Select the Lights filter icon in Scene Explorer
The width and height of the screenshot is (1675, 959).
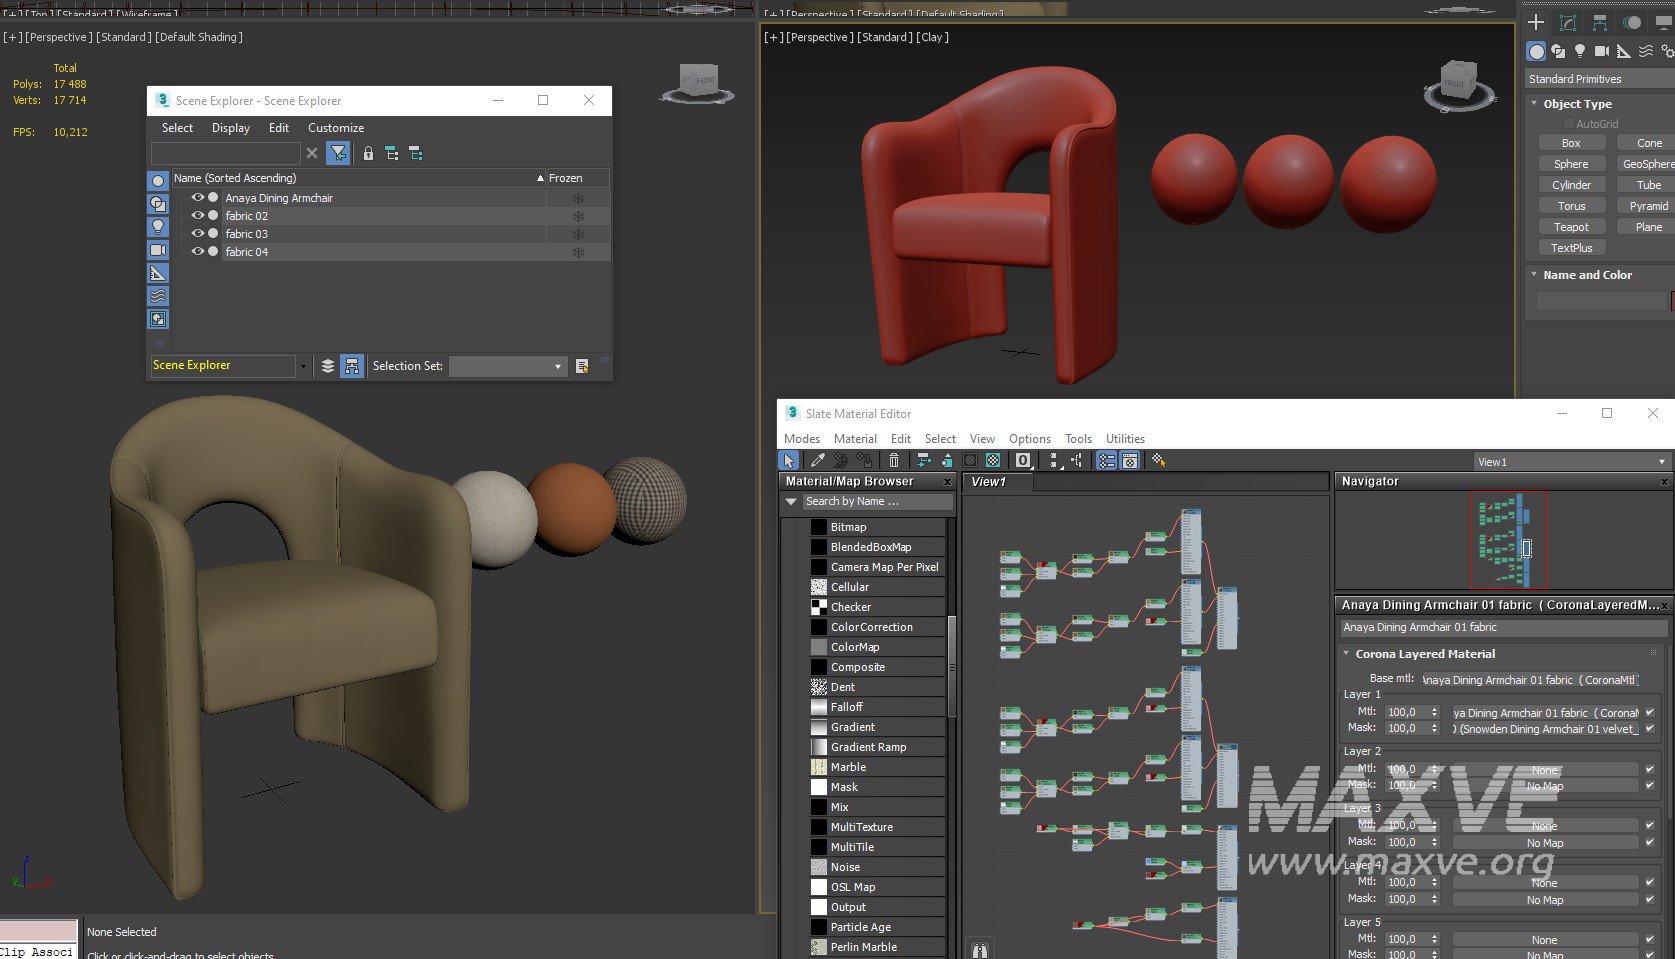158,227
